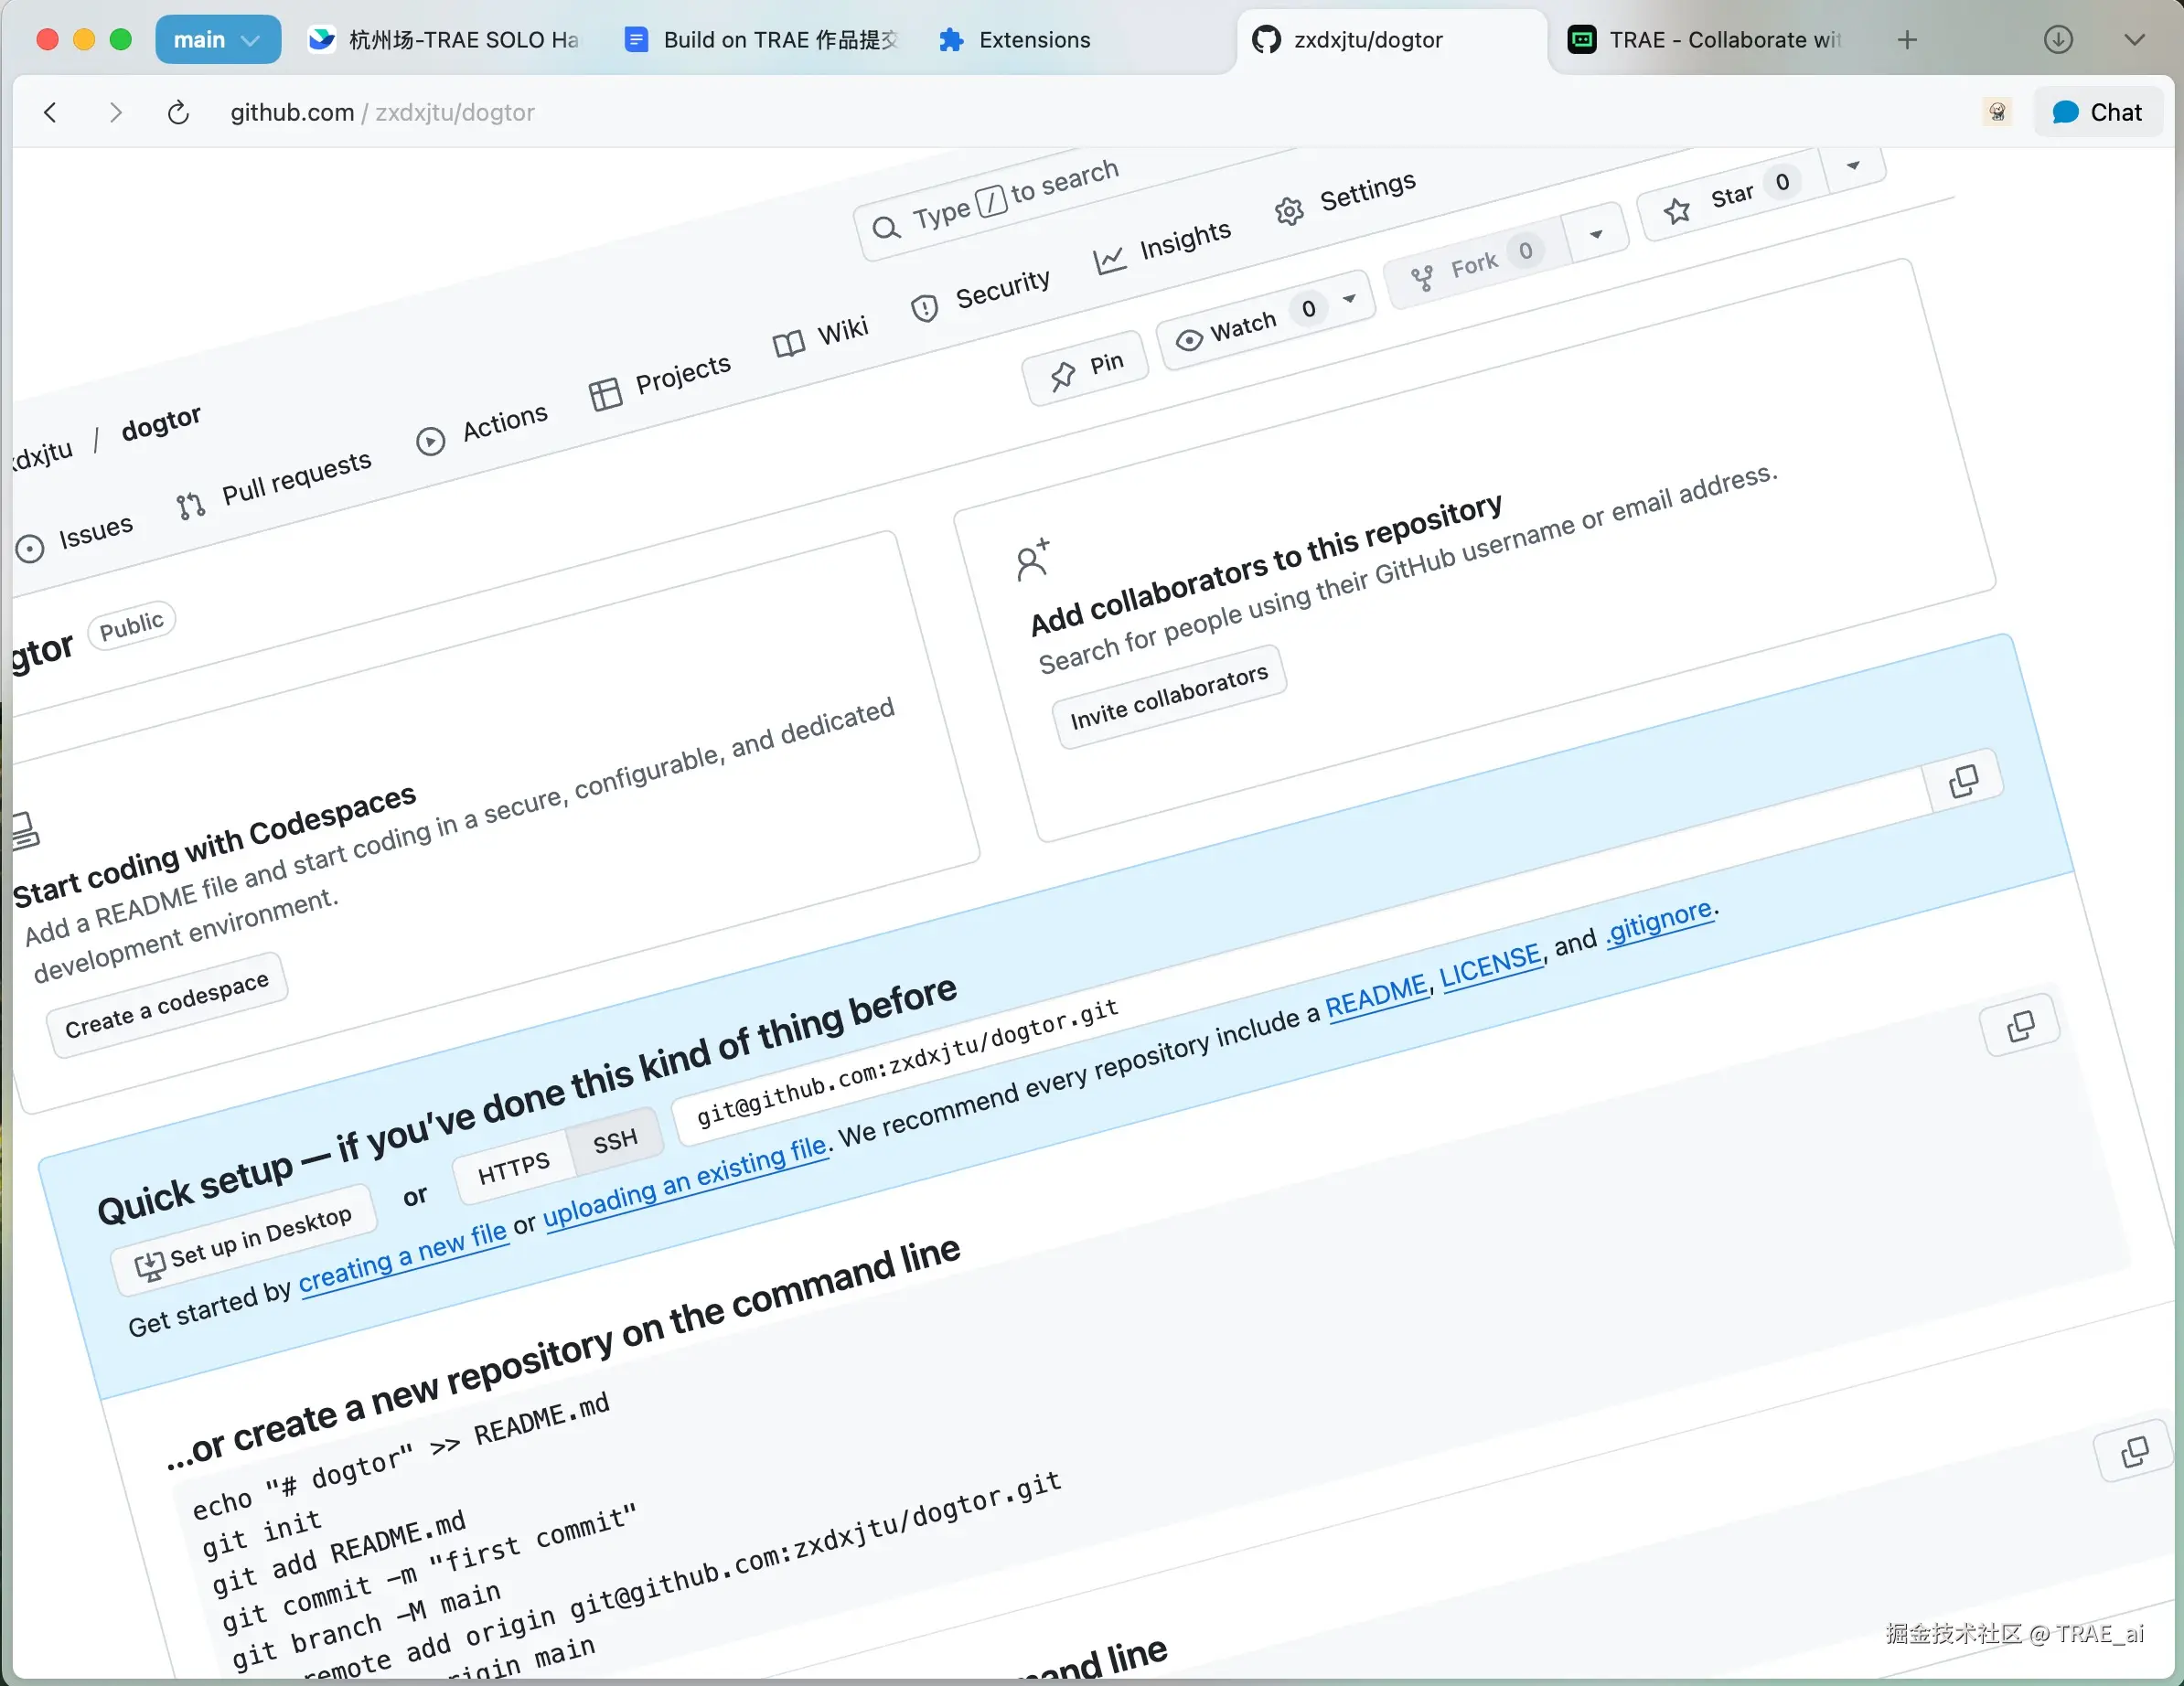Screen dimensions: 2184x1686
Task: Click the browser reload icon
Action: point(178,112)
